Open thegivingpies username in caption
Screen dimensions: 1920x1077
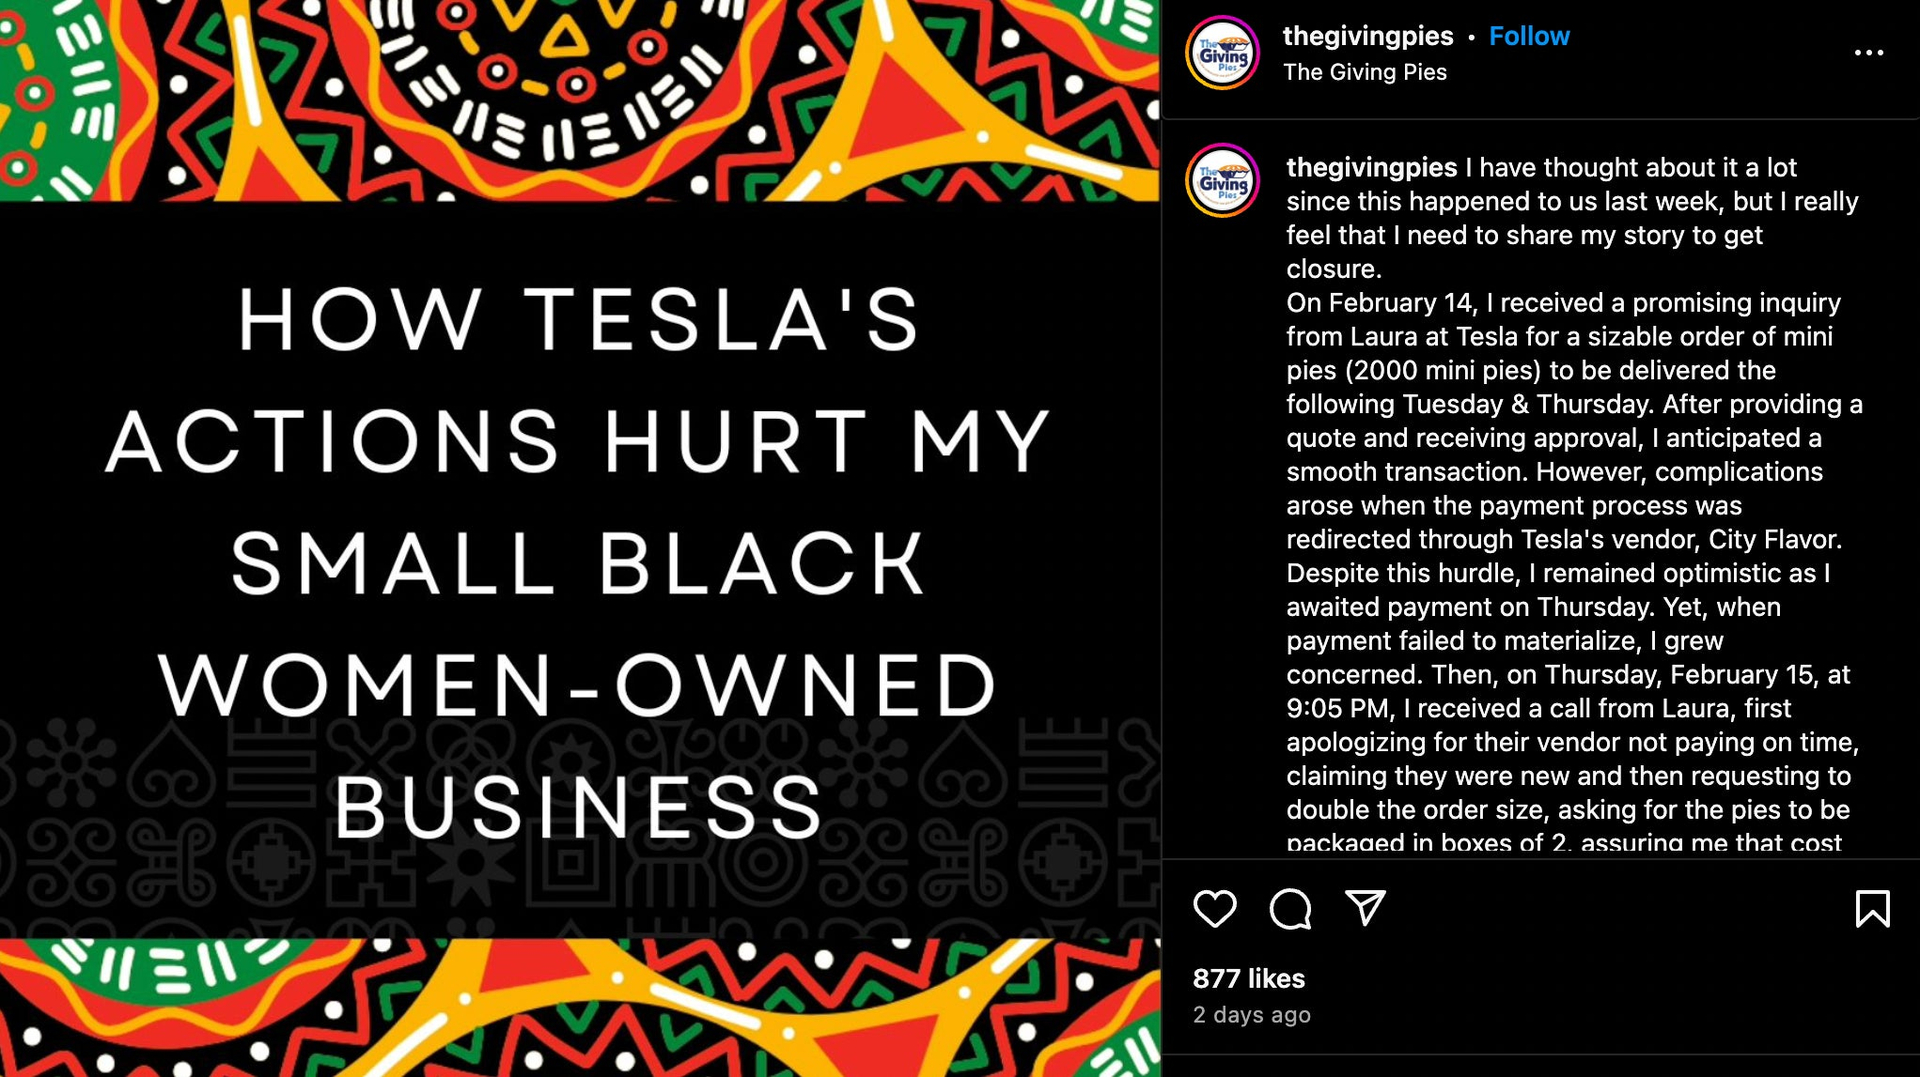(x=1371, y=167)
